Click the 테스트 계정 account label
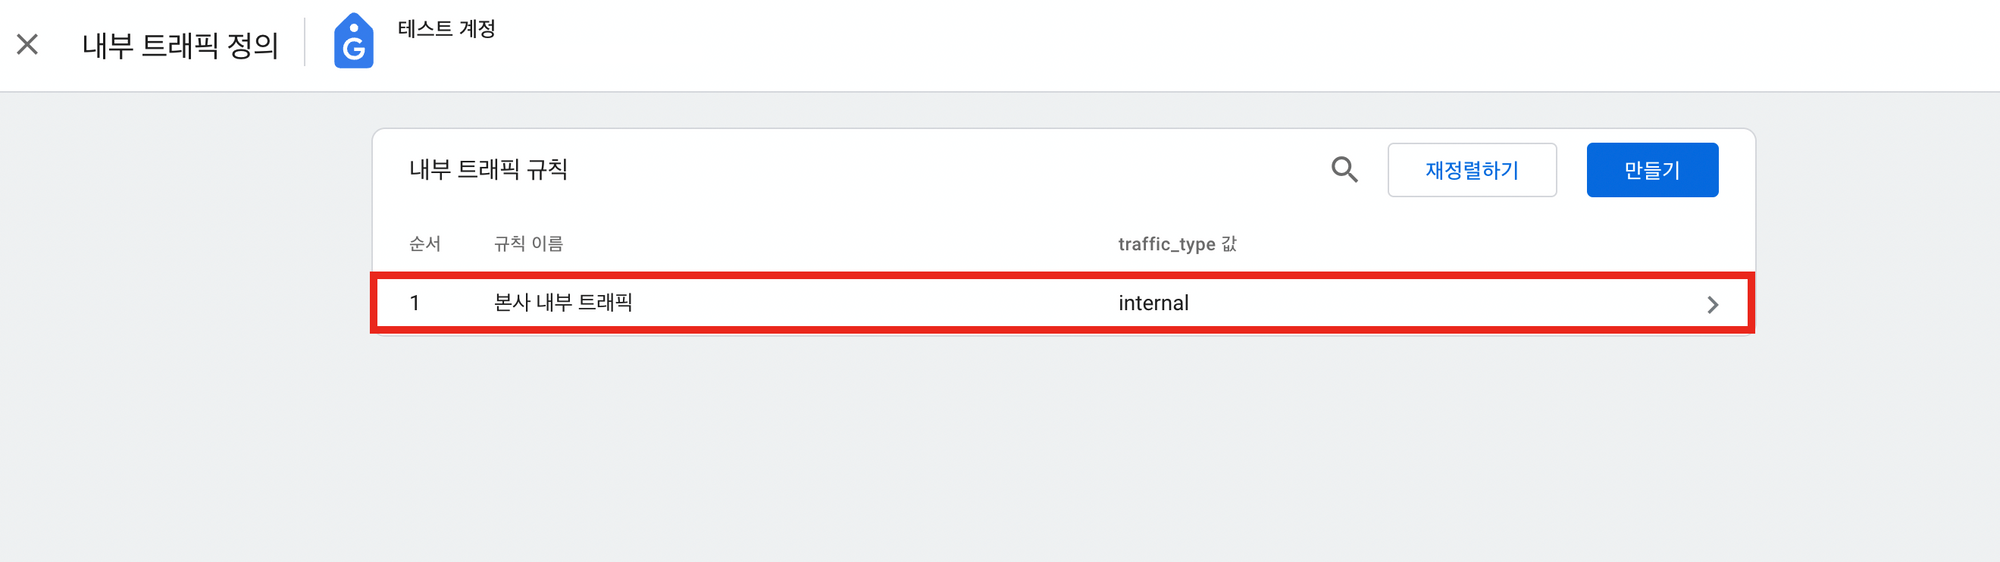Image resolution: width=2000 pixels, height=562 pixels. 446,29
